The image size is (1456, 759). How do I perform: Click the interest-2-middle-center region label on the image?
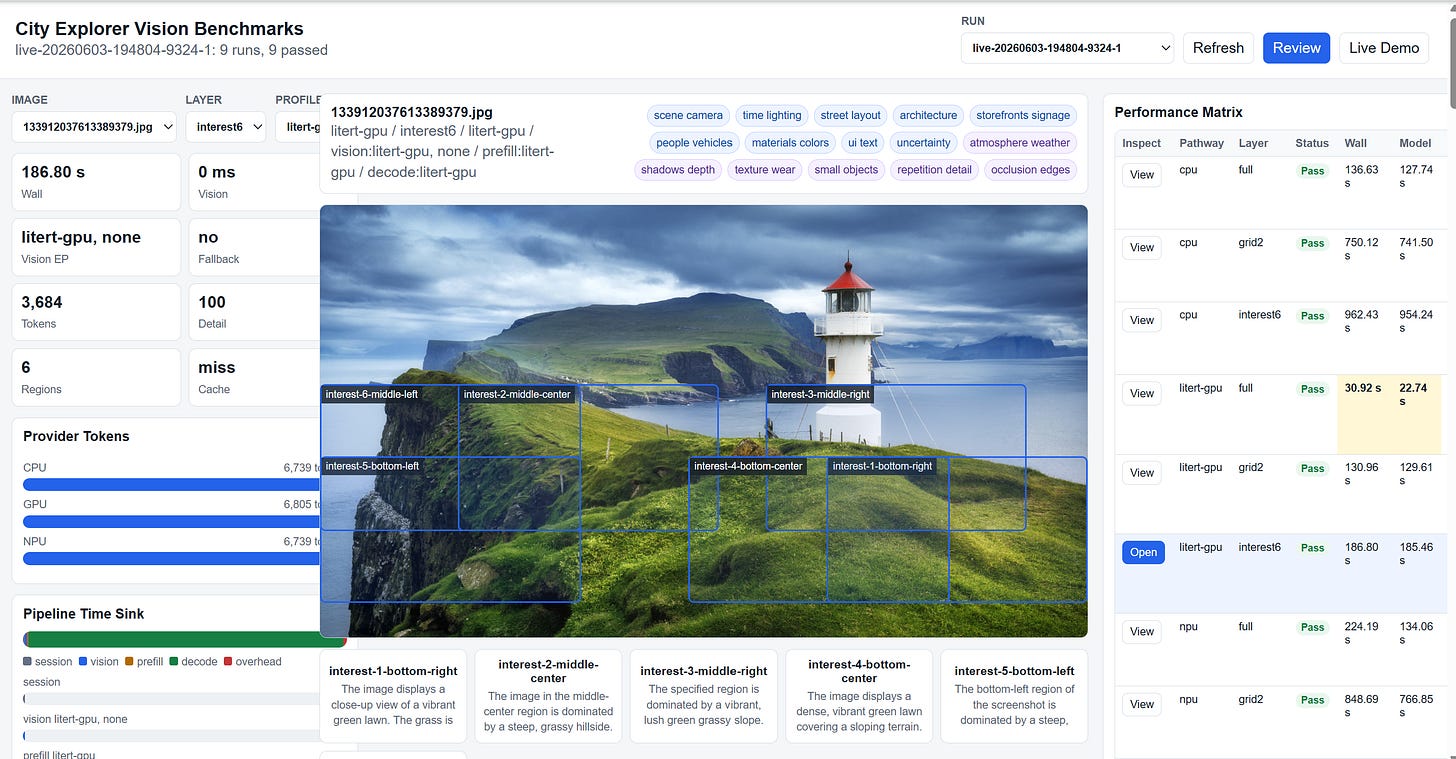click(x=517, y=394)
